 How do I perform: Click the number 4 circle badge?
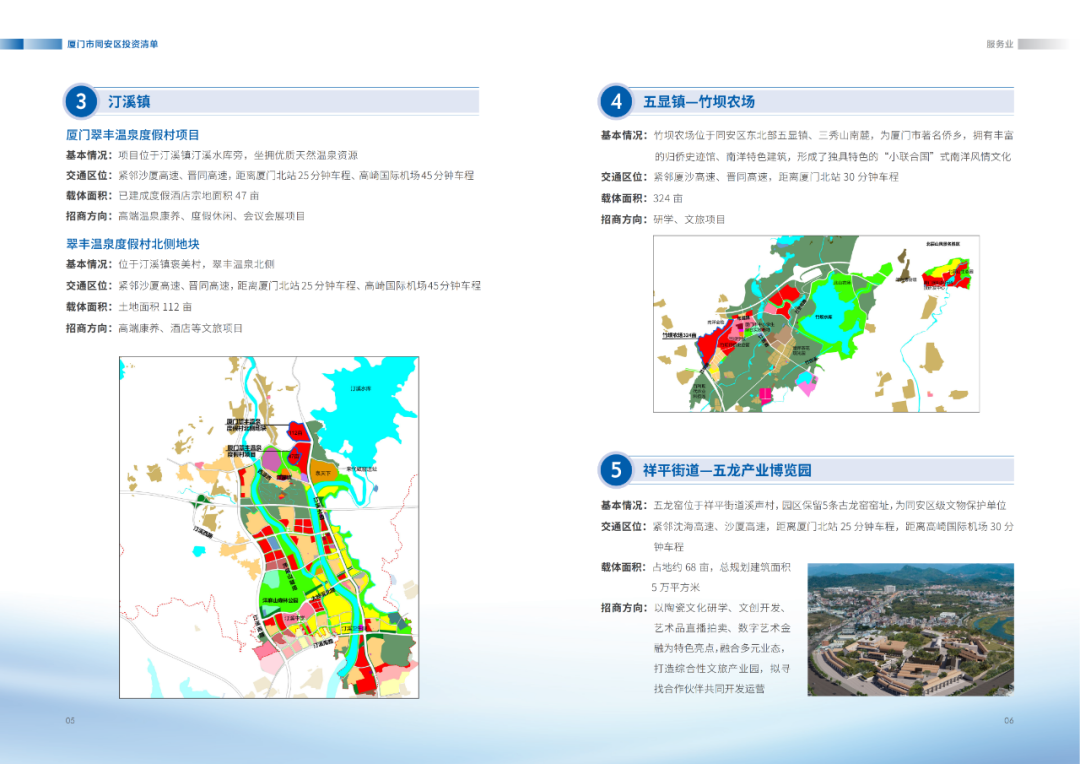[616, 101]
